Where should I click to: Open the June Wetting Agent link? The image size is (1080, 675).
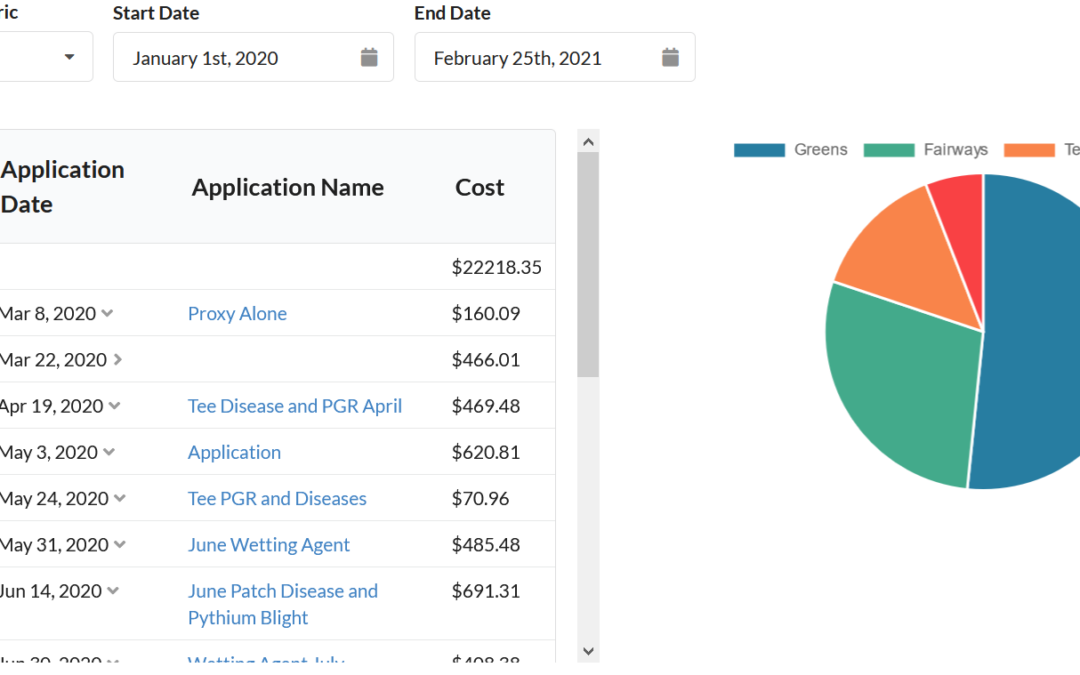click(268, 545)
